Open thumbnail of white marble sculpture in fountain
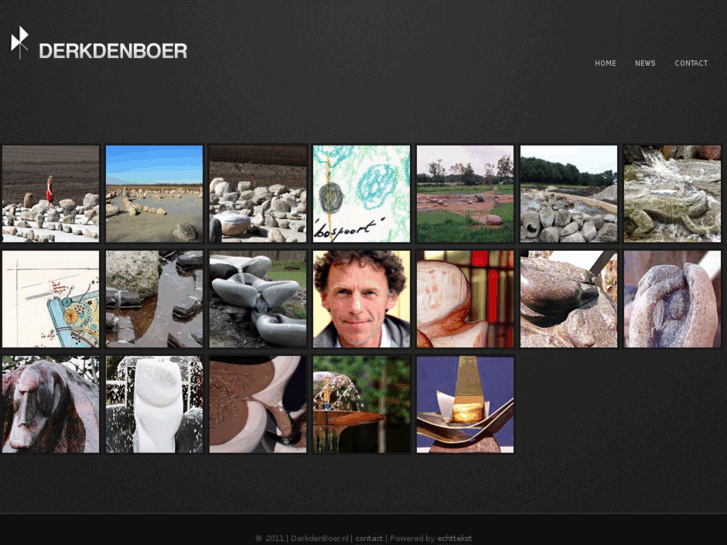Viewport: 727px width, 545px height. tap(154, 404)
